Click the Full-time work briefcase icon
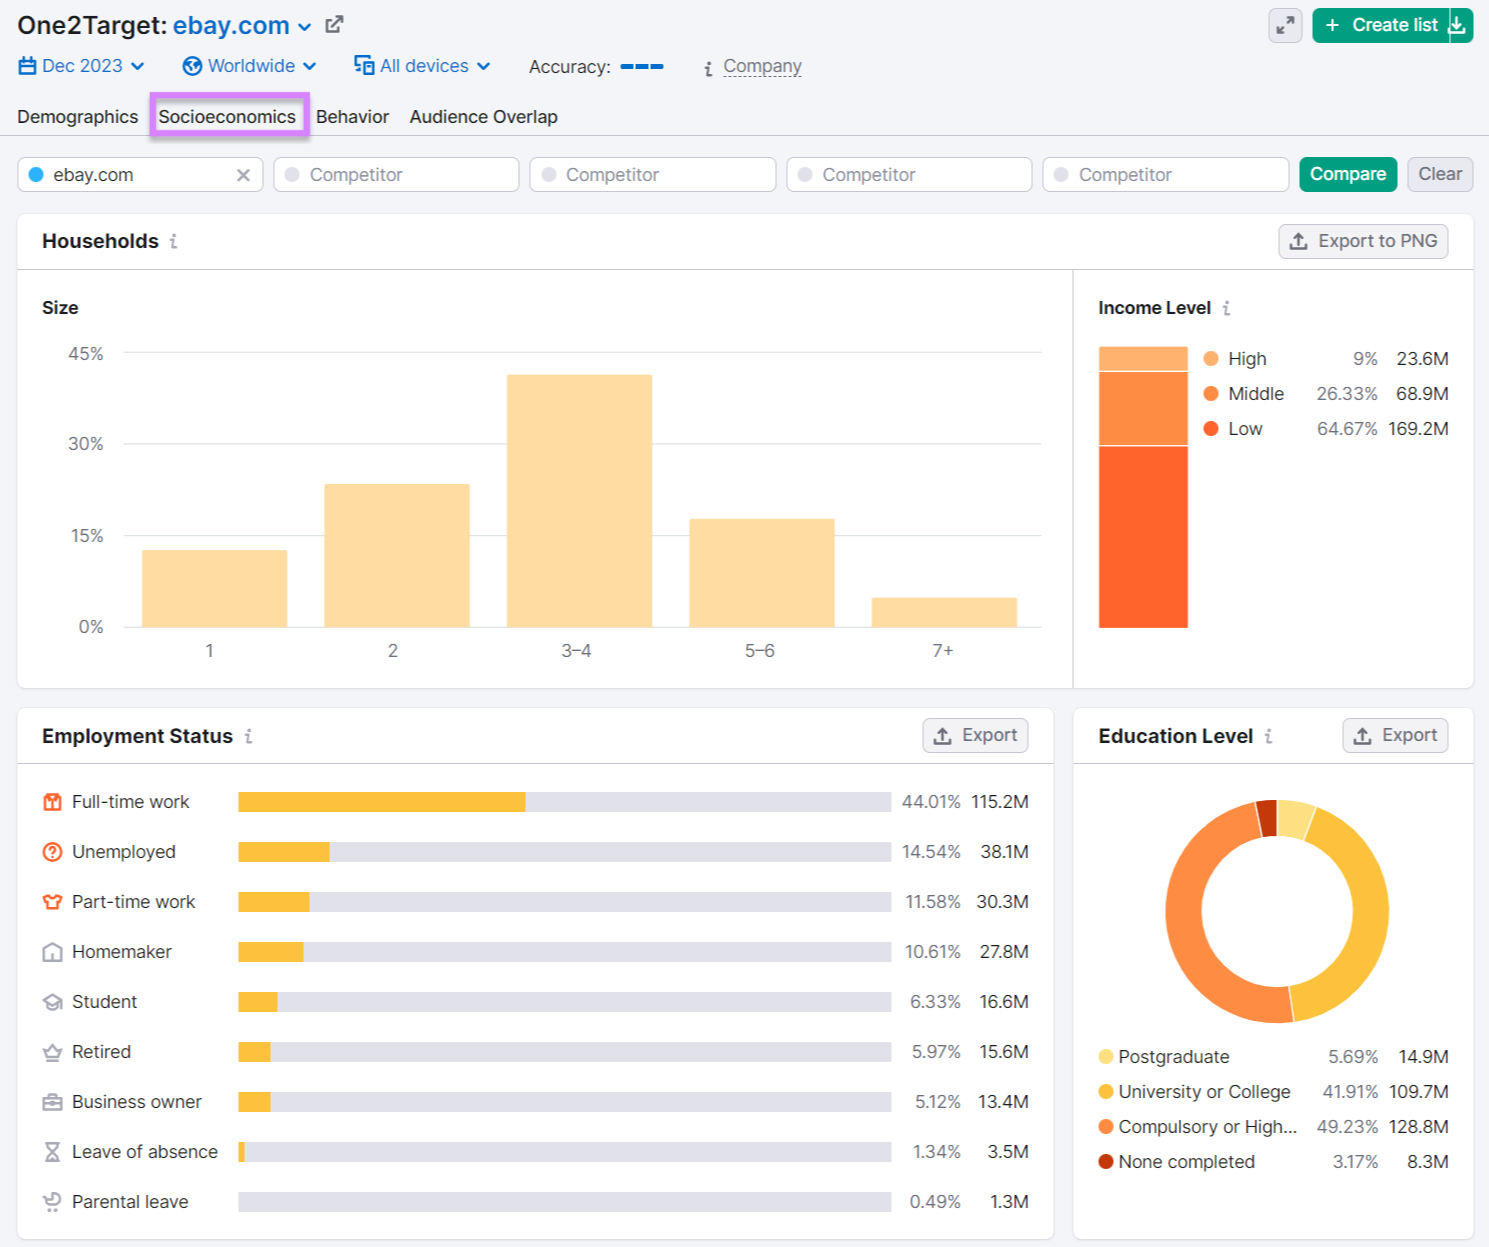 [x=52, y=801]
